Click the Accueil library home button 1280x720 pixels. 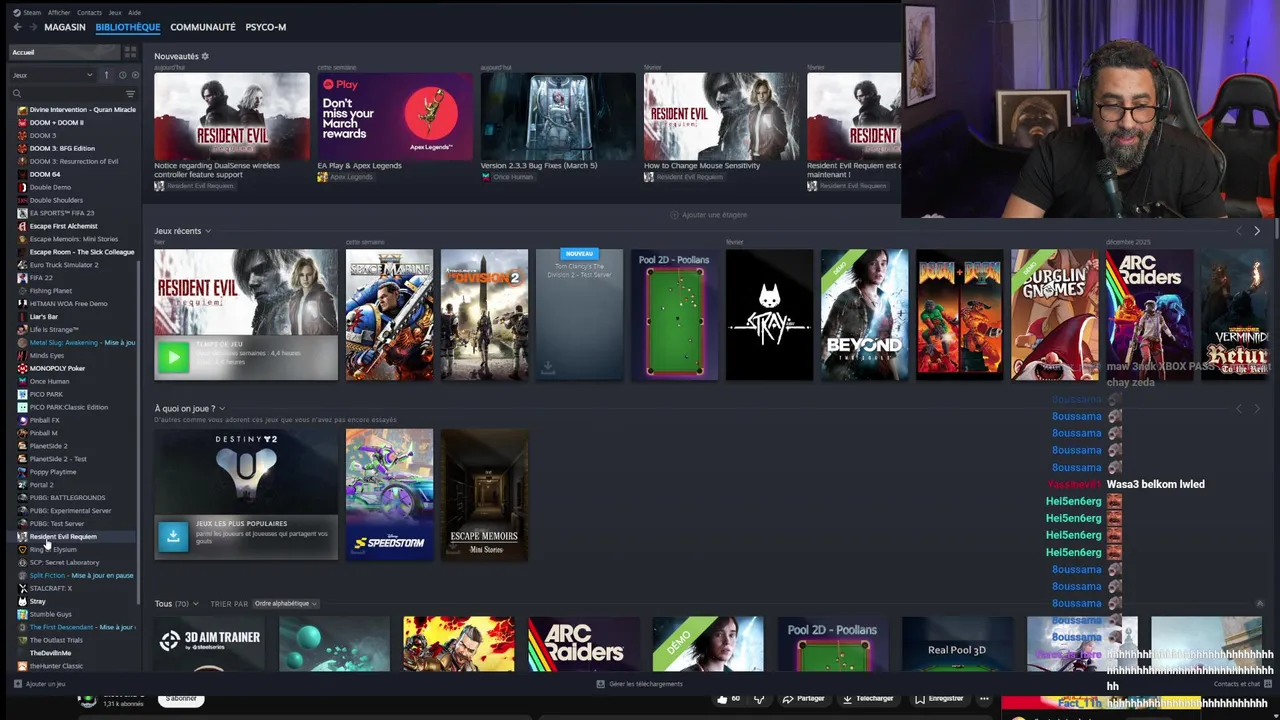tap(62, 52)
